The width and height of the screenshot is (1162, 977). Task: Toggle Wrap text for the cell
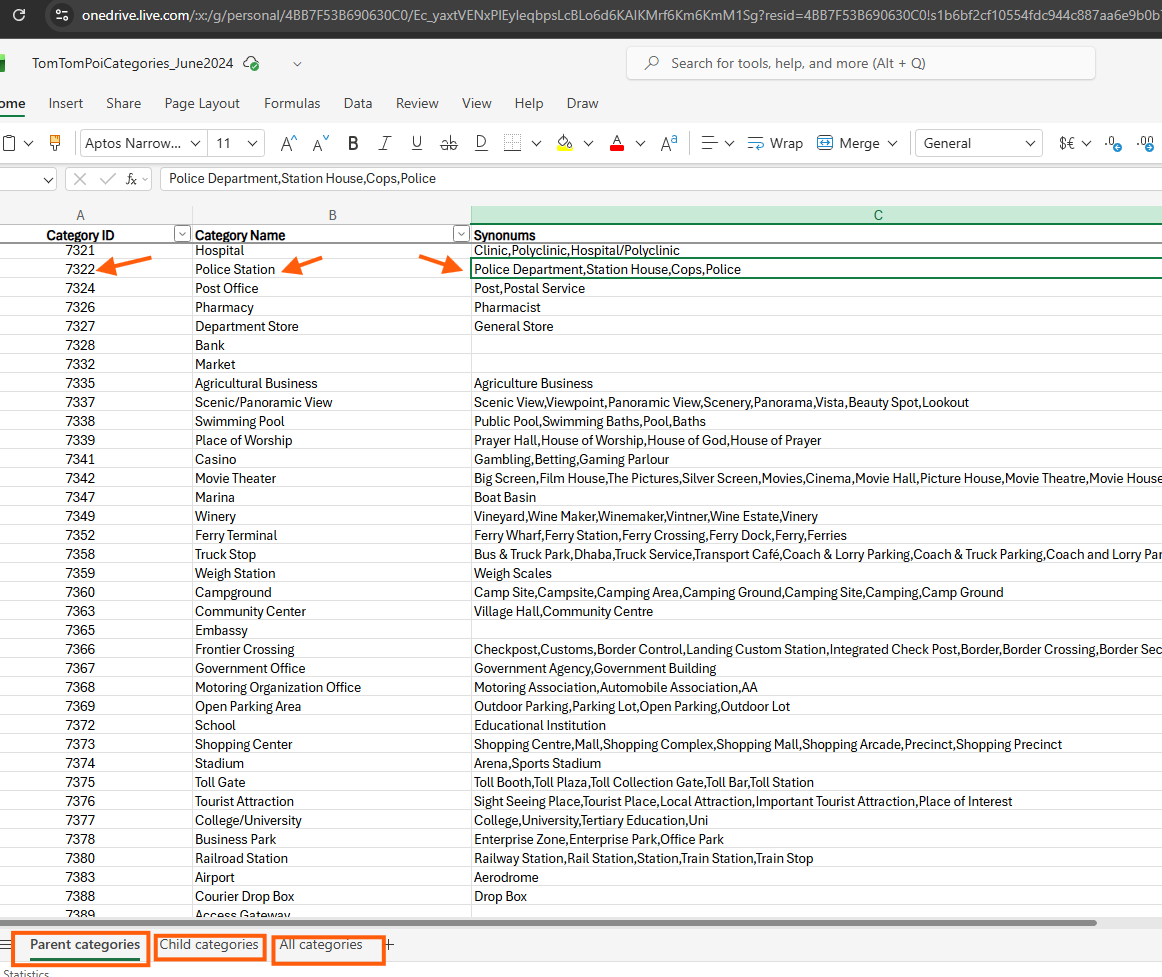pos(775,143)
